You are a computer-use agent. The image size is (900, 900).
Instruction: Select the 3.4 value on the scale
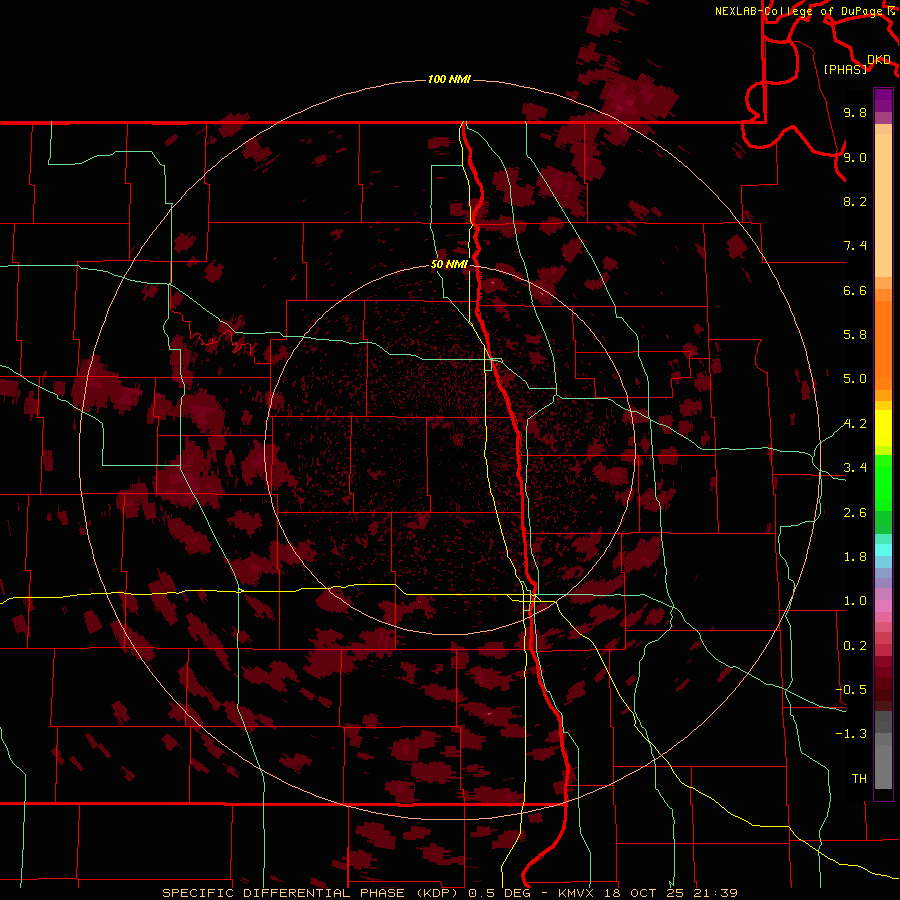coord(855,468)
